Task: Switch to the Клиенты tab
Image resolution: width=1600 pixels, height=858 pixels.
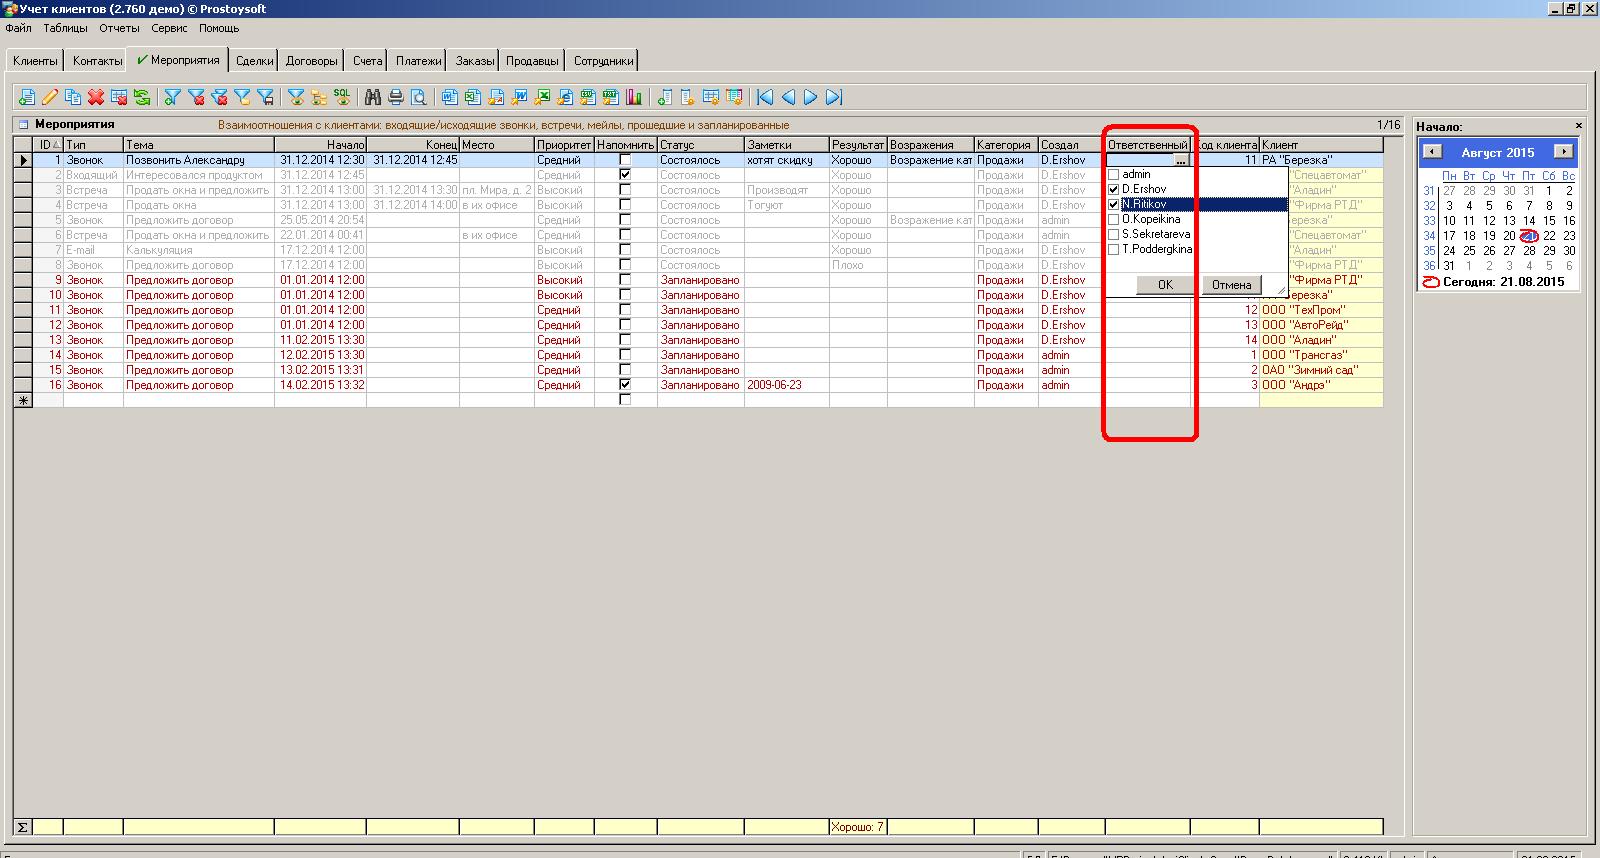Action: pos(35,61)
